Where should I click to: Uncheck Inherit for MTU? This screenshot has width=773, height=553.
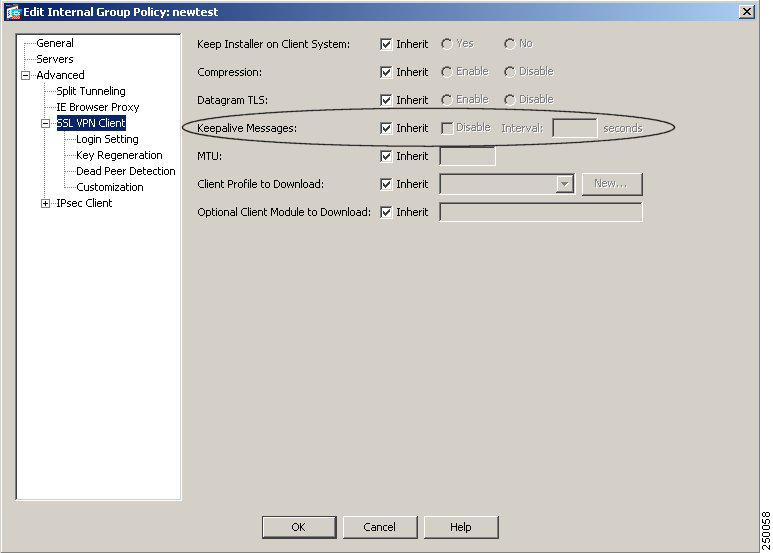pos(386,156)
